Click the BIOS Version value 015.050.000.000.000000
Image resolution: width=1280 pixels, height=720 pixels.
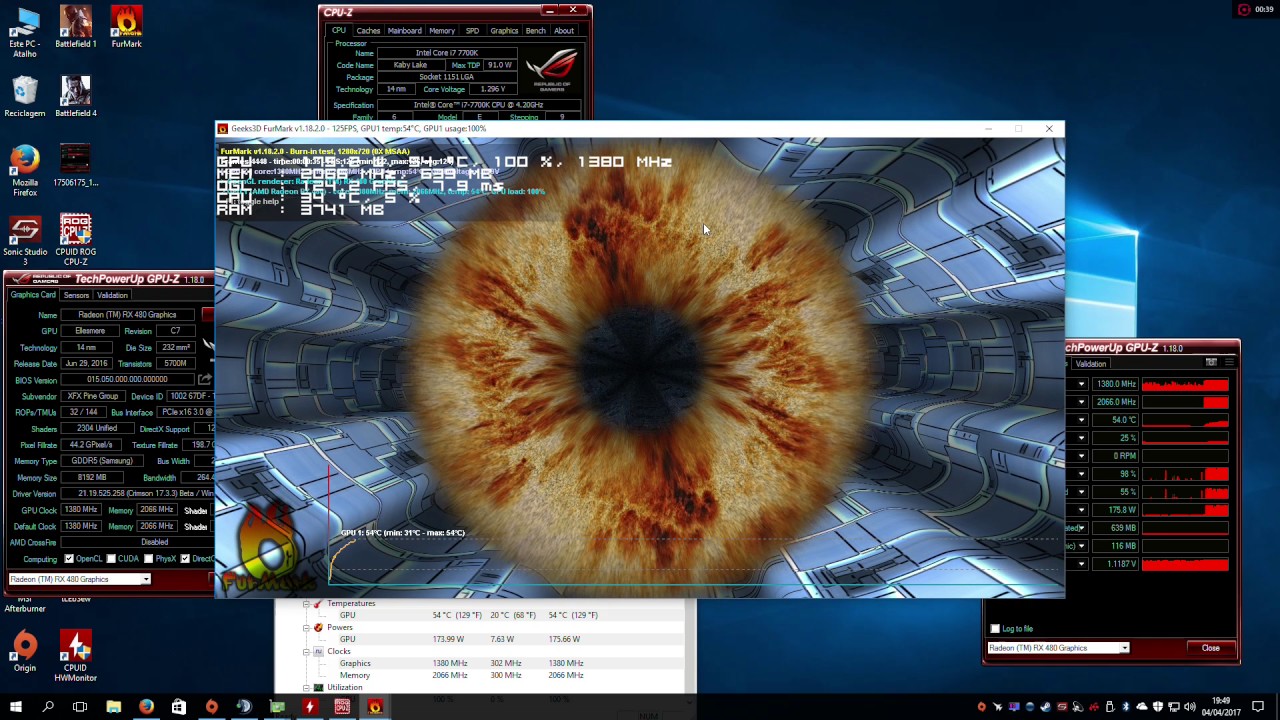tap(127, 380)
